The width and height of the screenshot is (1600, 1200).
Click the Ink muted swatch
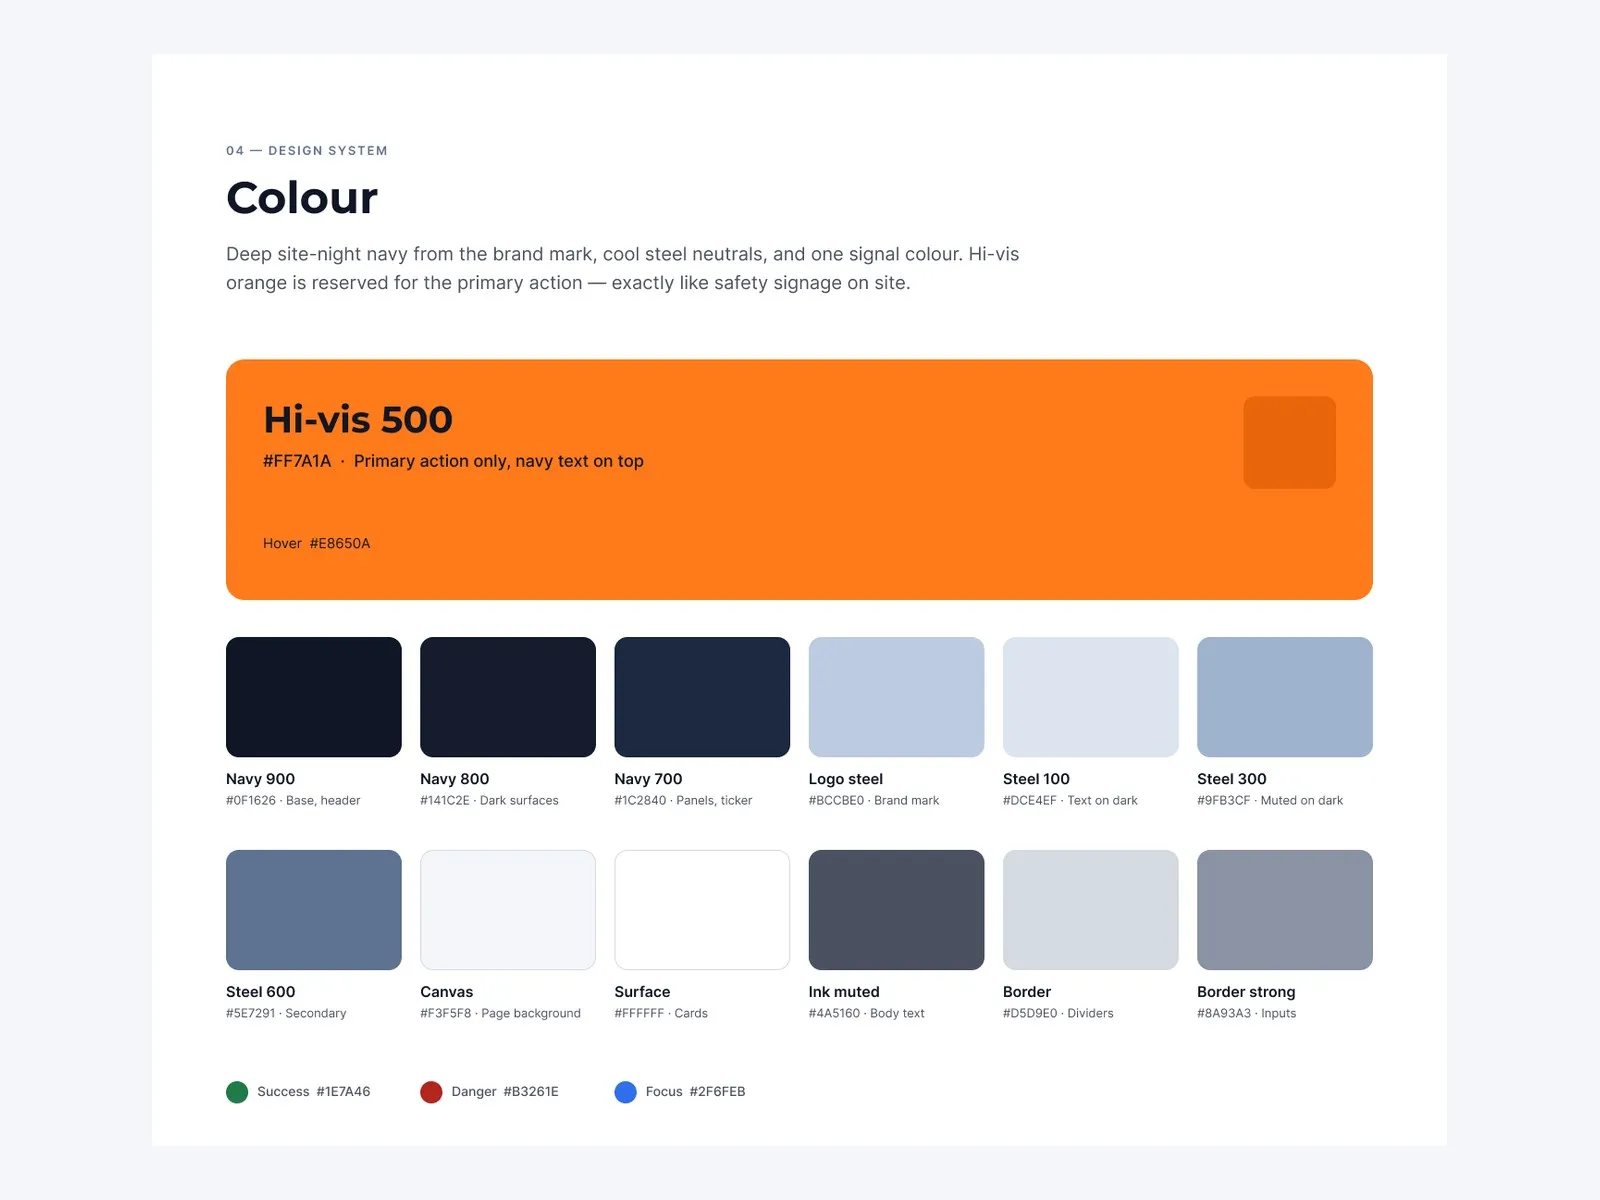tap(896, 910)
